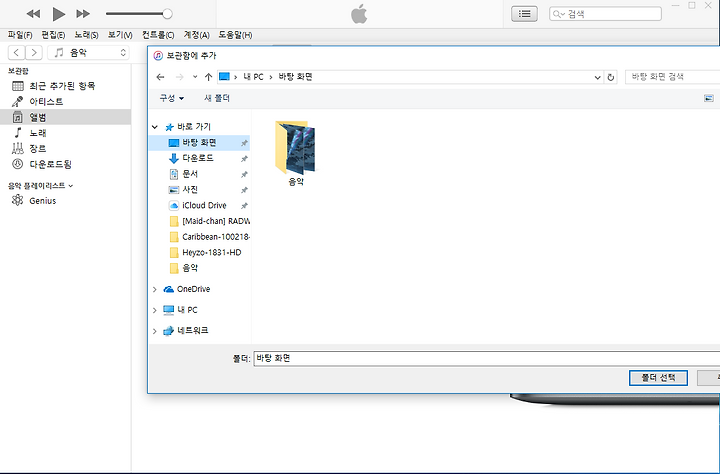This screenshot has width=720, height=474.
Task: Click 바탕 화면 in the address path
Action: tap(295, 77)
